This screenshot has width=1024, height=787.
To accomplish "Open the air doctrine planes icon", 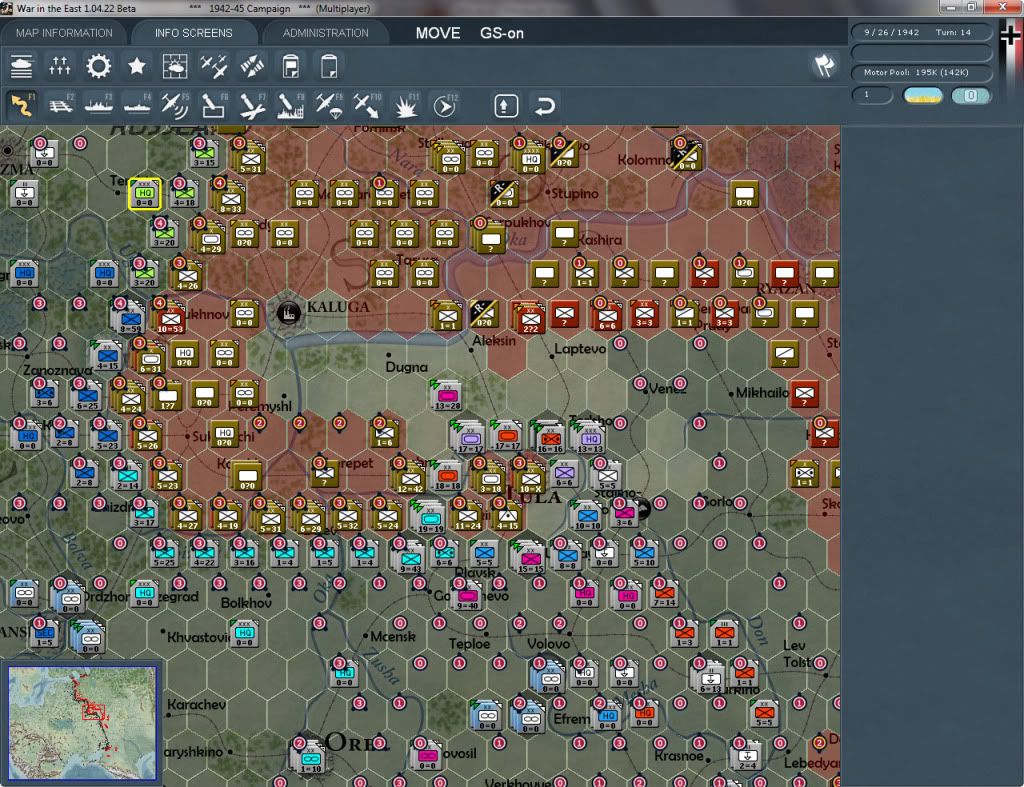I will click(x=214, y=66).
